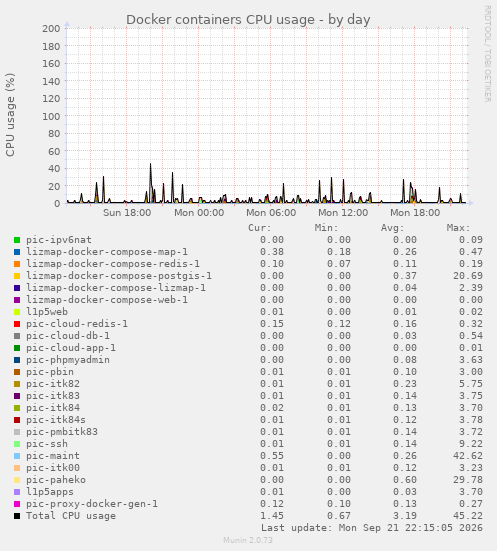Click the CPU usage (%) axis label
Viewport: 497px width, 551px height.
(10, 115)
